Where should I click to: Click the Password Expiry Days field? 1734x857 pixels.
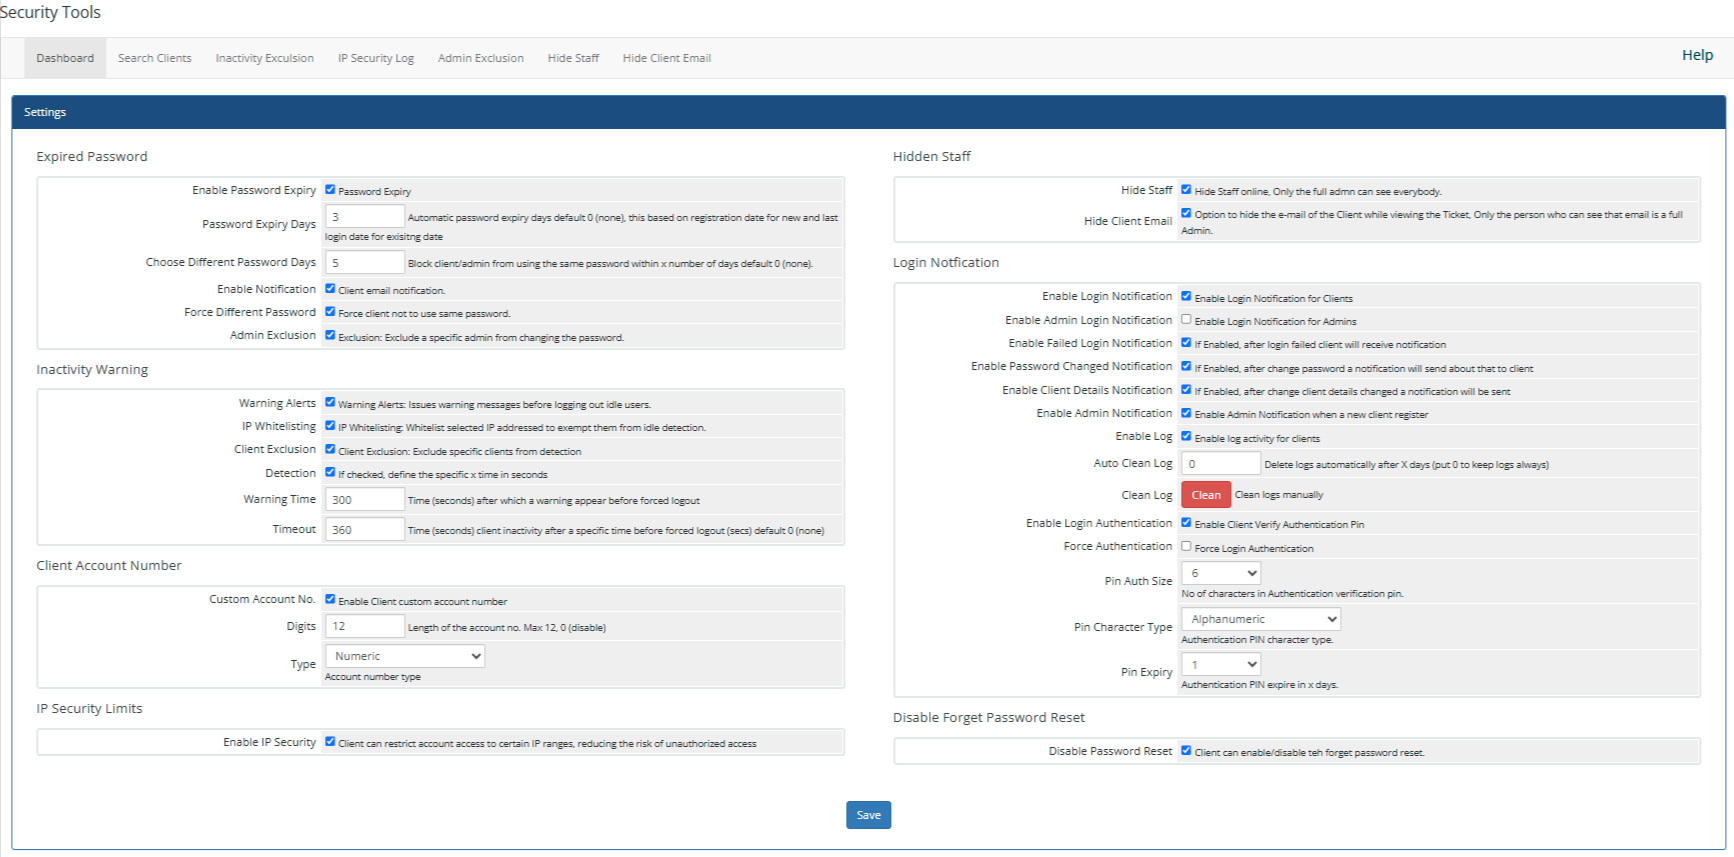coord(364,217)
